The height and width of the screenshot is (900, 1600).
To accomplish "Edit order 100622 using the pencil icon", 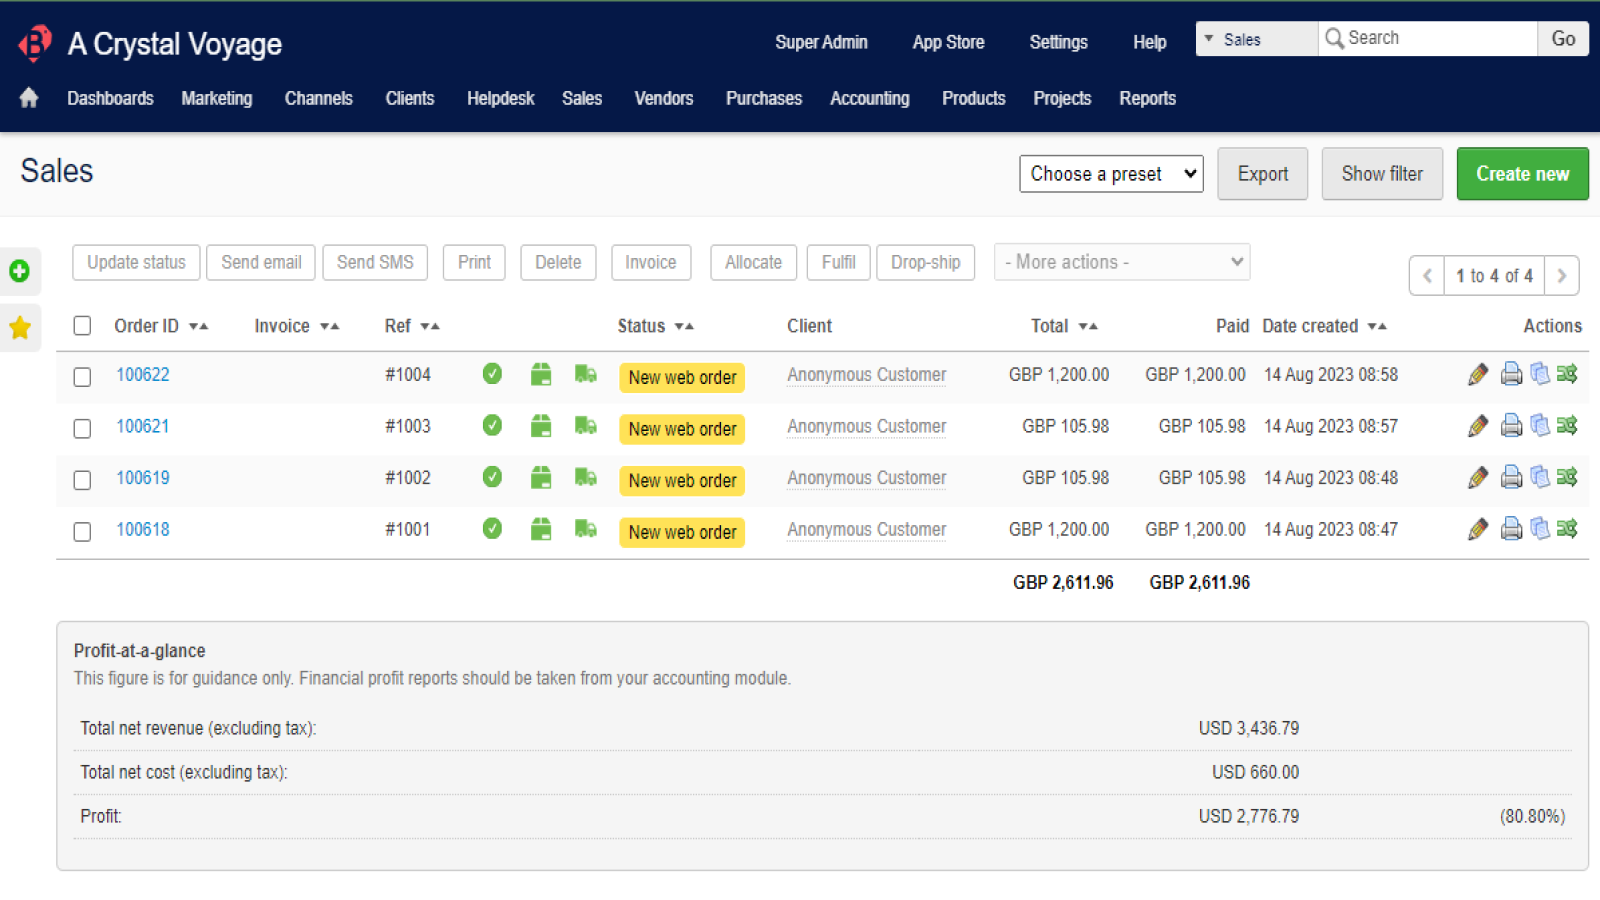I will tap(1479, 374).
